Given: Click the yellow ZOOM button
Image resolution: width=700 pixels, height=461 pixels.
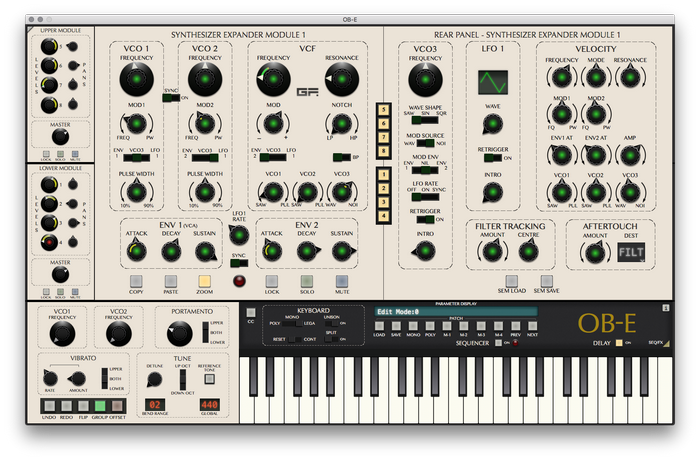Looking at the screenshot, I should tap(204, 281).
